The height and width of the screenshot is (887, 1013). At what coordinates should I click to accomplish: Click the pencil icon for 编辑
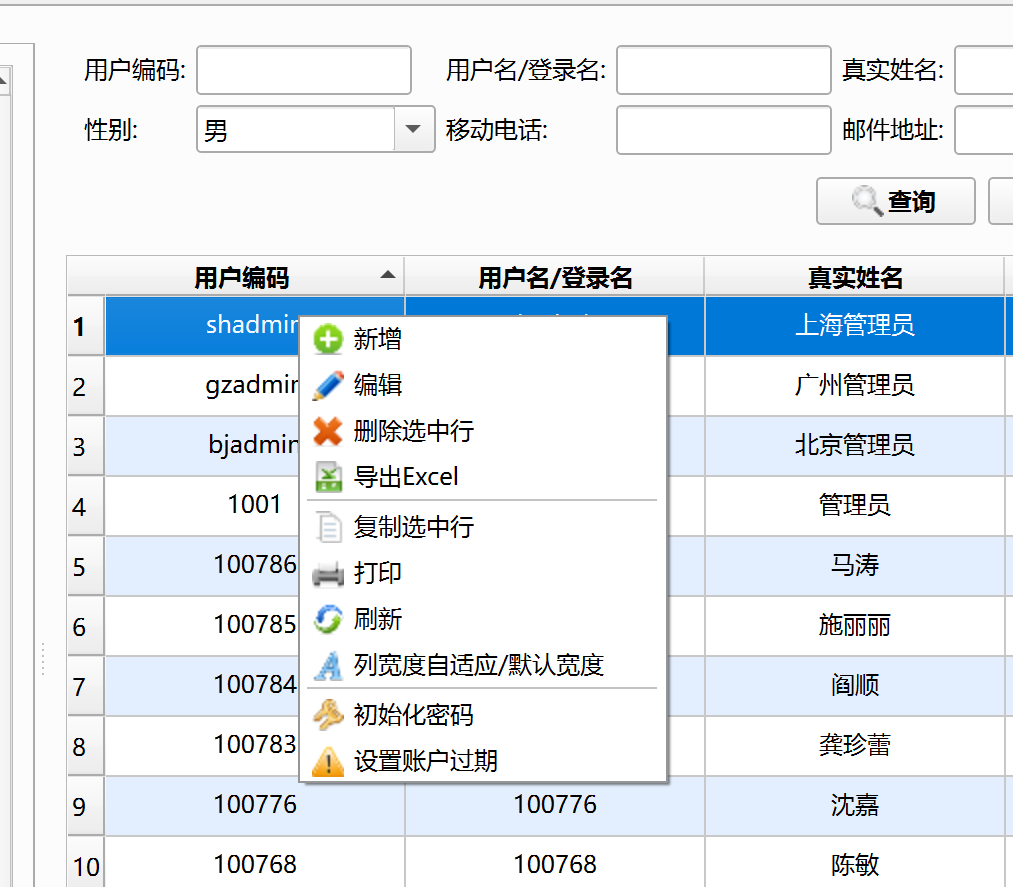click(x=328, y=385)
